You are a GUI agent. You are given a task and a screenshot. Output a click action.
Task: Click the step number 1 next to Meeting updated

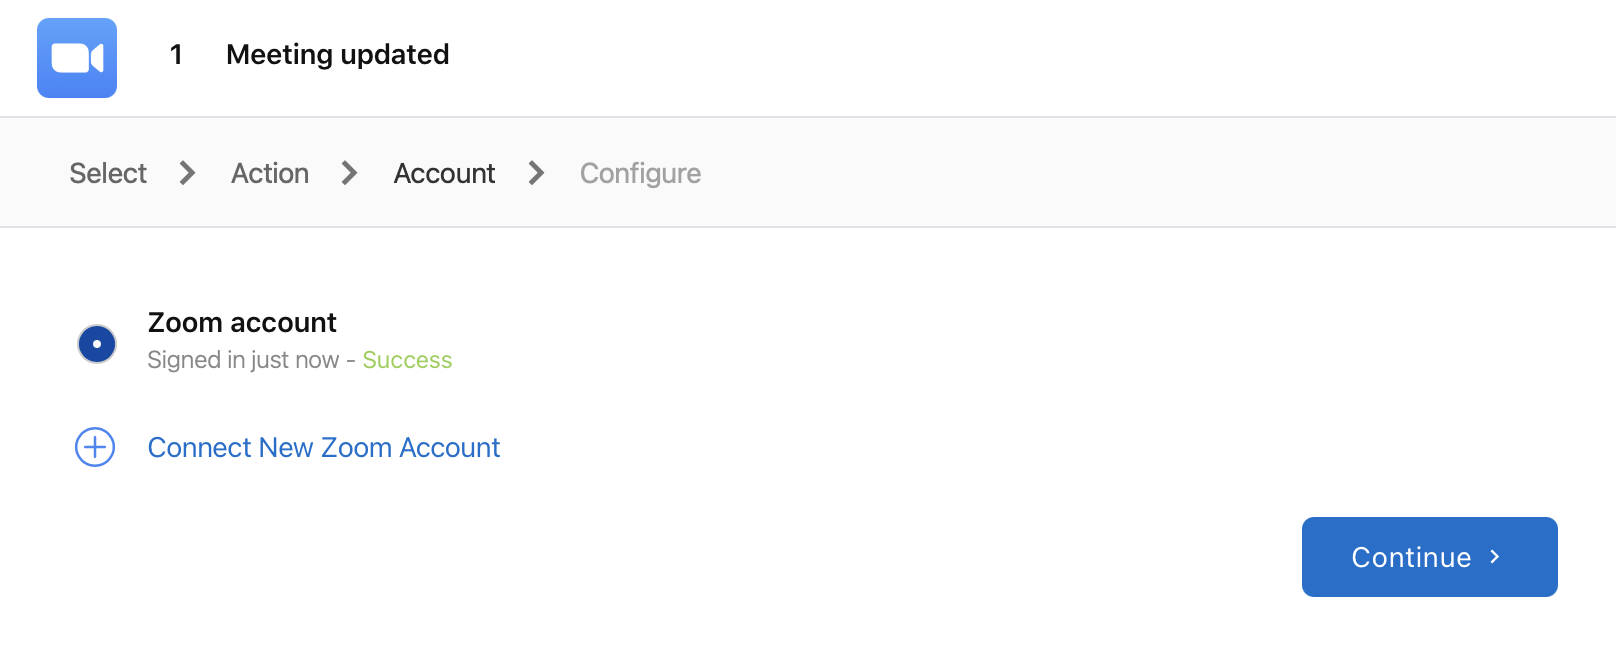176,55
